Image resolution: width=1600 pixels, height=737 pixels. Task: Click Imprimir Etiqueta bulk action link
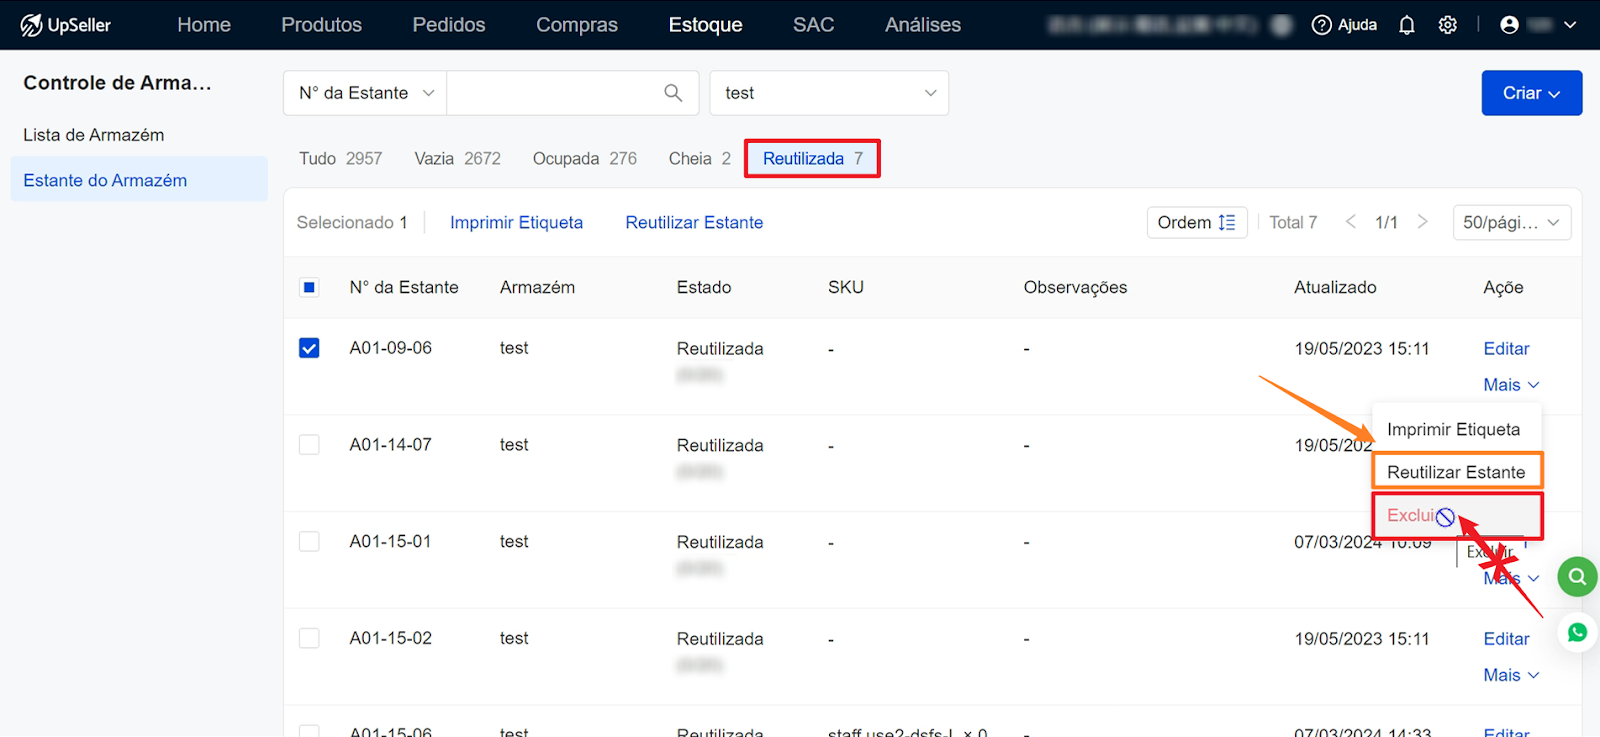click(x=516, y=223)
